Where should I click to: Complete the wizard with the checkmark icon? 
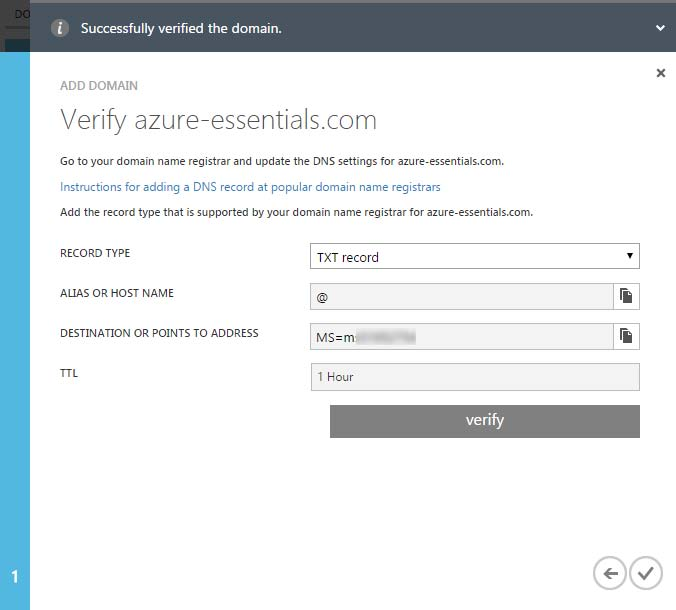coord(646,573)
